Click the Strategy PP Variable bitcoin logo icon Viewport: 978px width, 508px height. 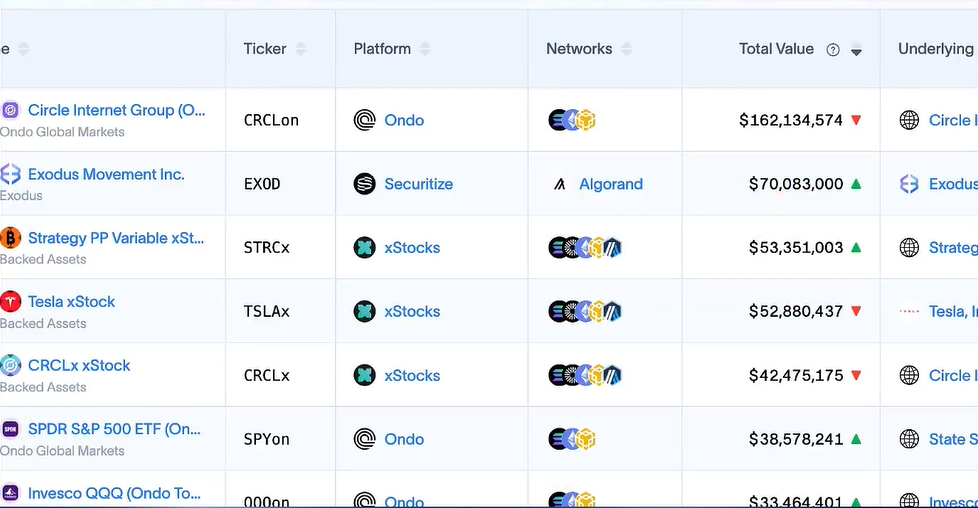point(9,238)
